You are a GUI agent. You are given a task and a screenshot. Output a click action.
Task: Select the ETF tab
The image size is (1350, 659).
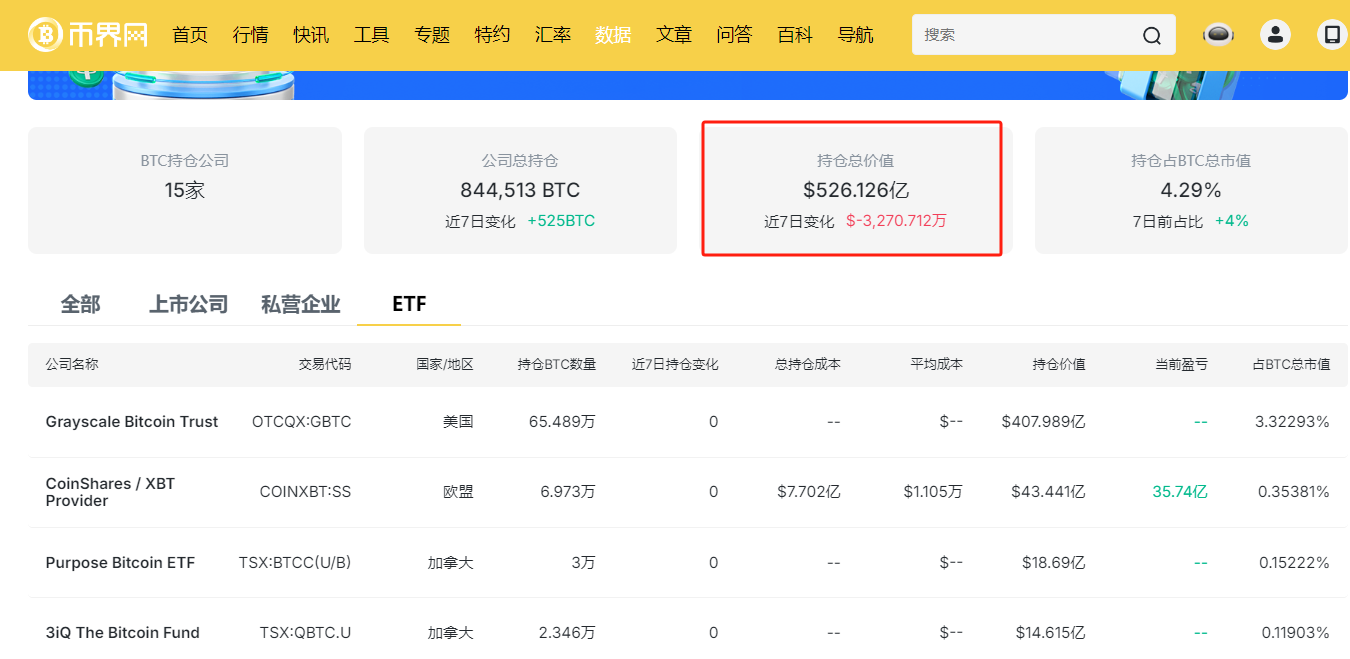[408, 304]
